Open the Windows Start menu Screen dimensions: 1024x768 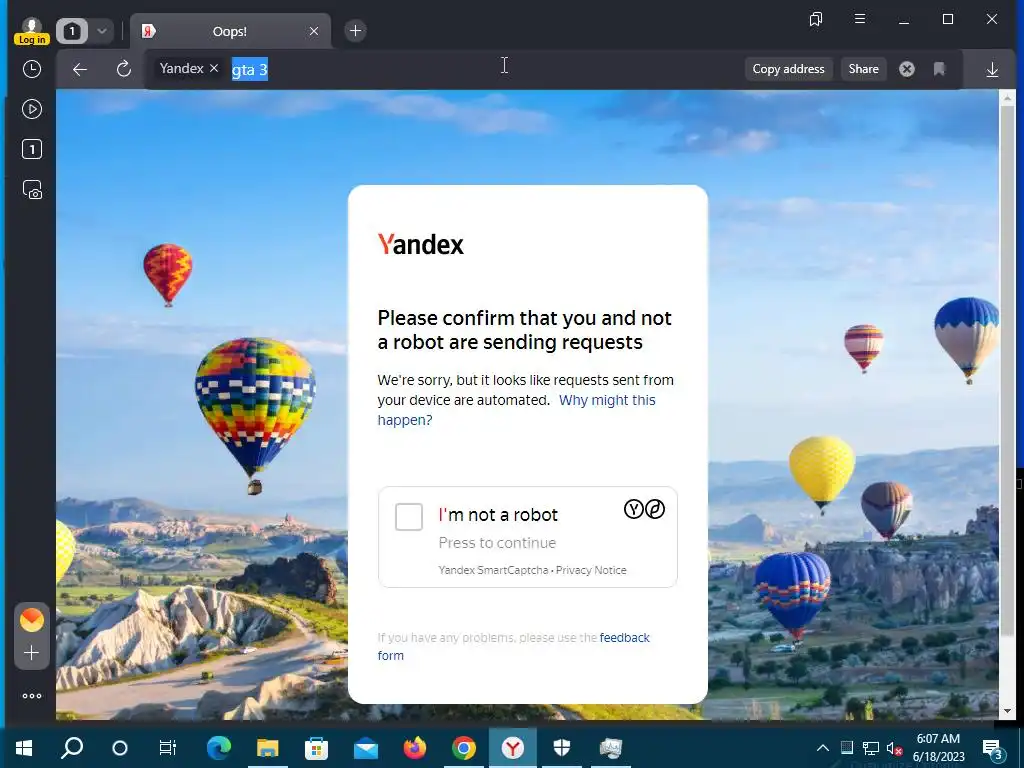coord(24,748)
